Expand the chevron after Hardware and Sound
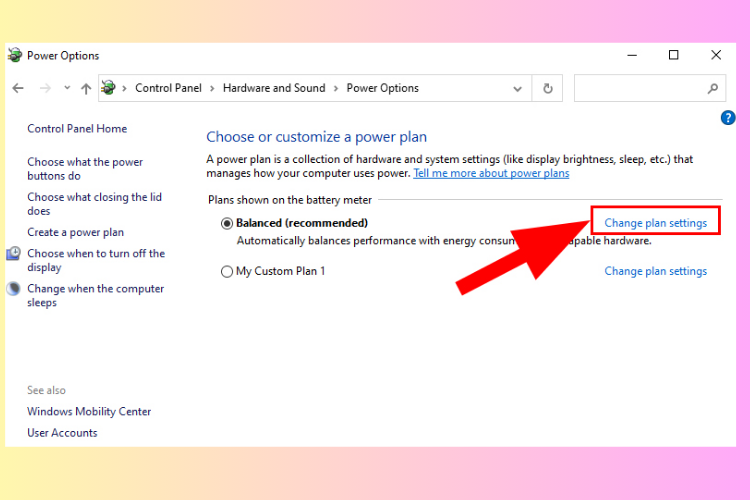 336,88
